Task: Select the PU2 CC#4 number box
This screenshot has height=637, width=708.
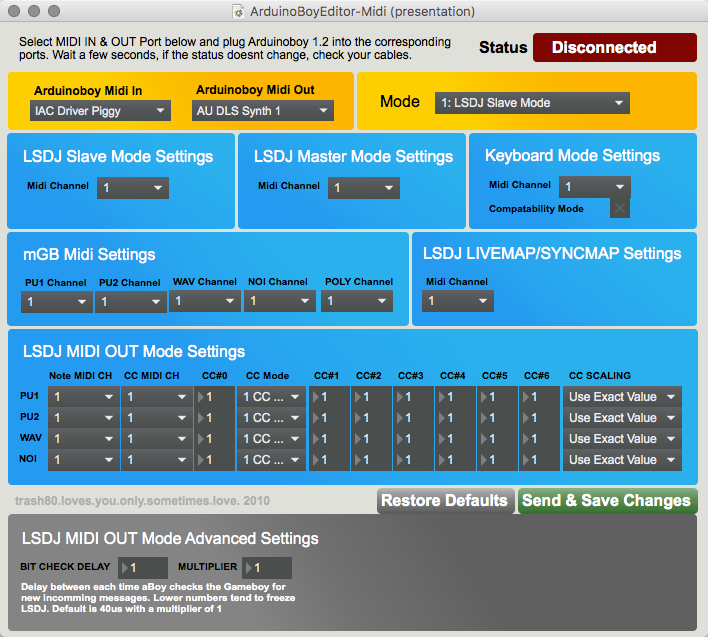Action: 455,418
